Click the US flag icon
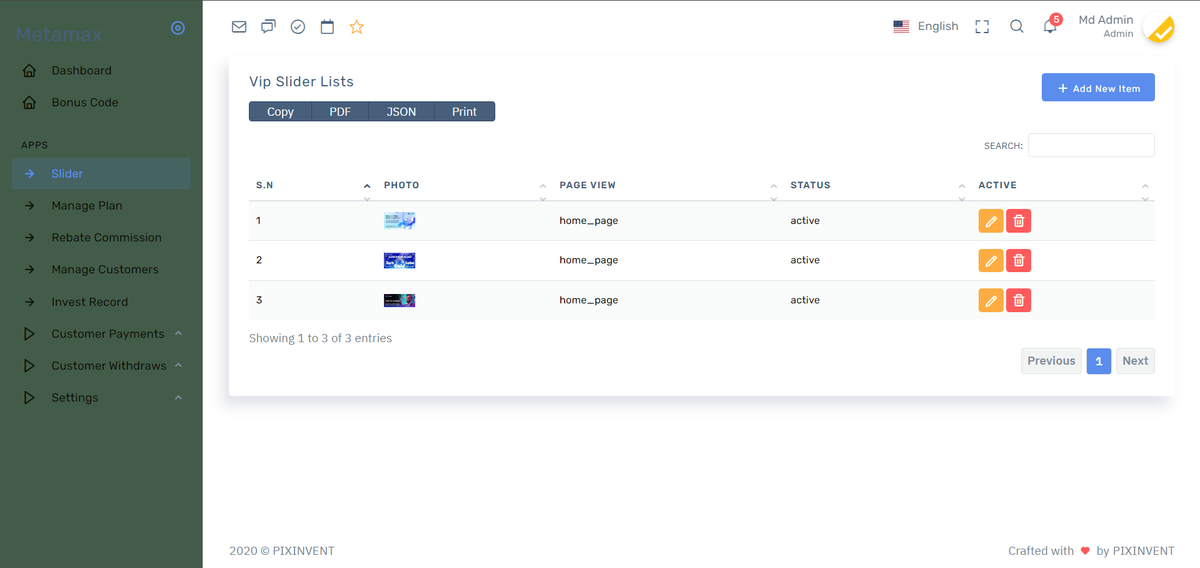Viewport: 1200px width, 568px height. [901, 27]
